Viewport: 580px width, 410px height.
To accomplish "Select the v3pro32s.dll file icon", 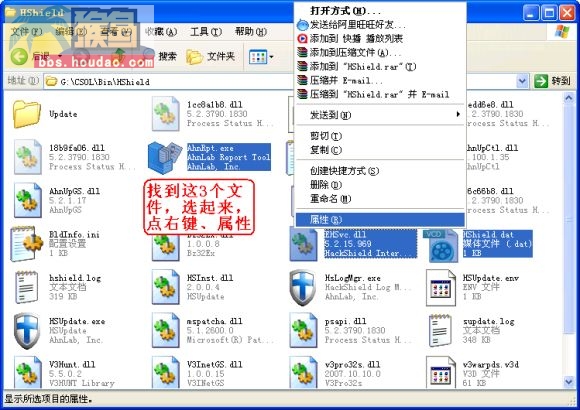I will point(303,372).
